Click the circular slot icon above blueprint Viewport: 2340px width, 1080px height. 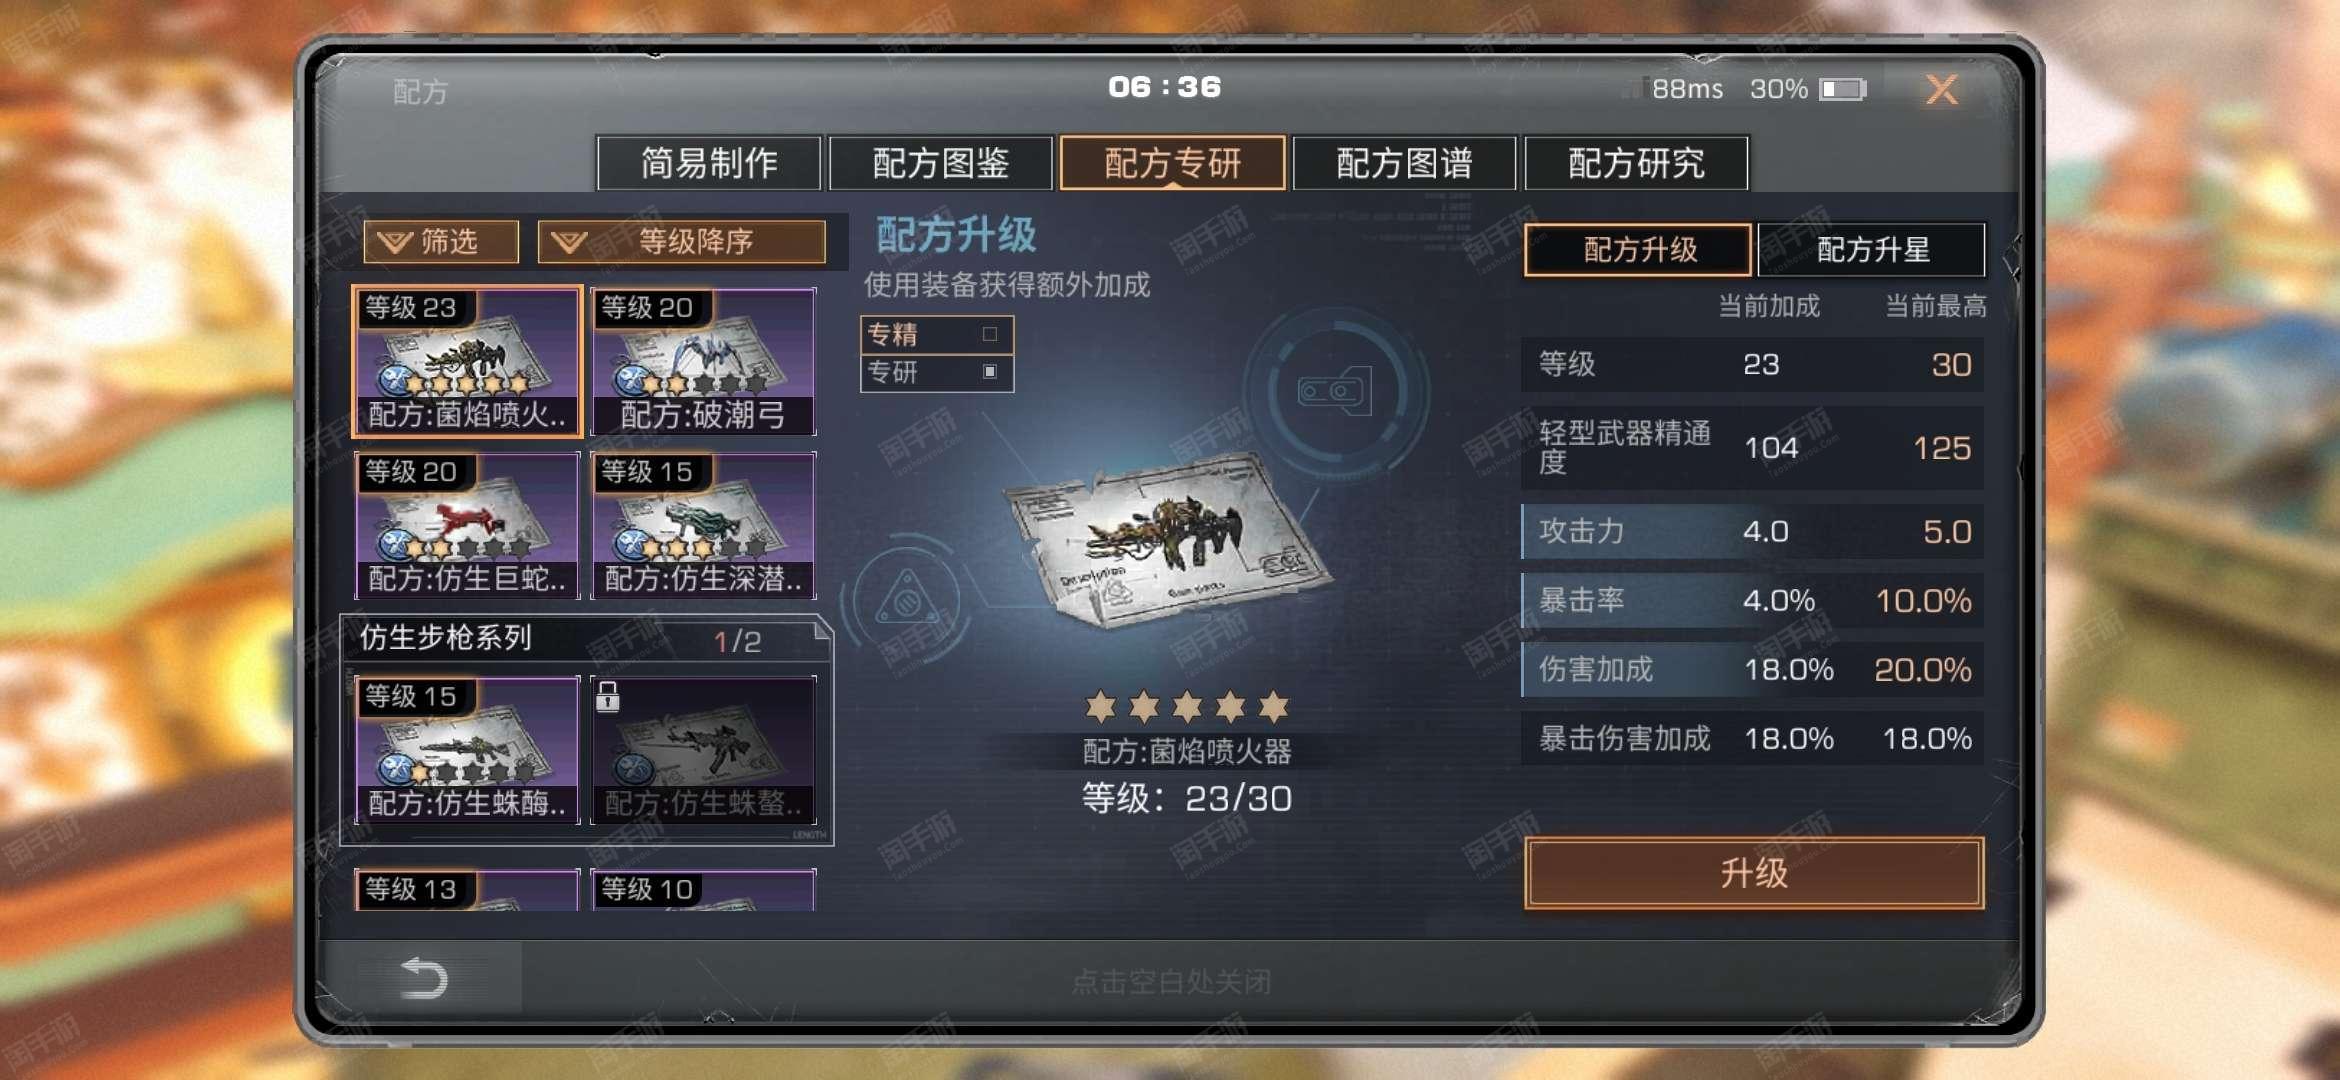[x=1333, y=391]
